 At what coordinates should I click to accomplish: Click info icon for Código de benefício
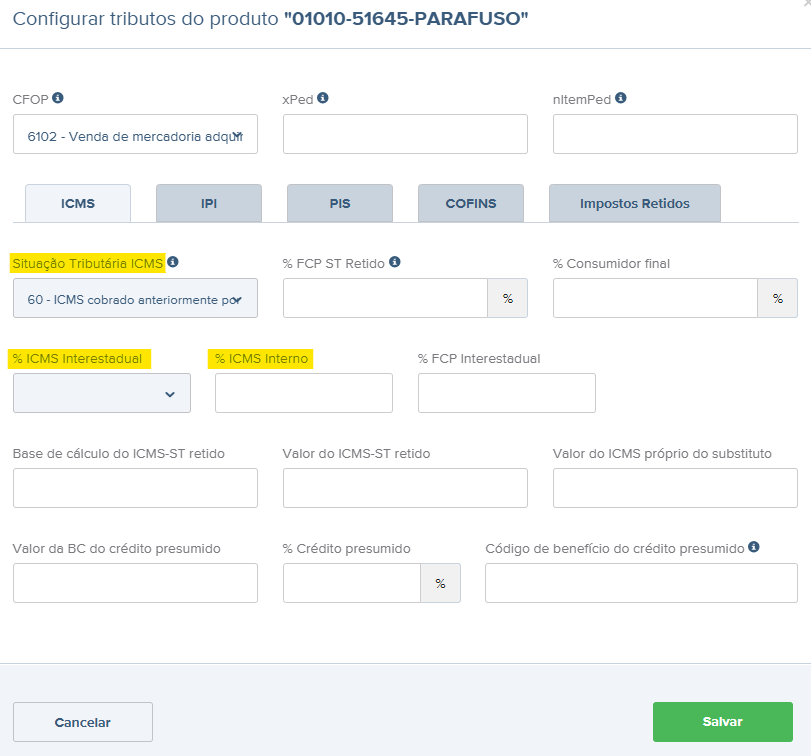(754, 547)
